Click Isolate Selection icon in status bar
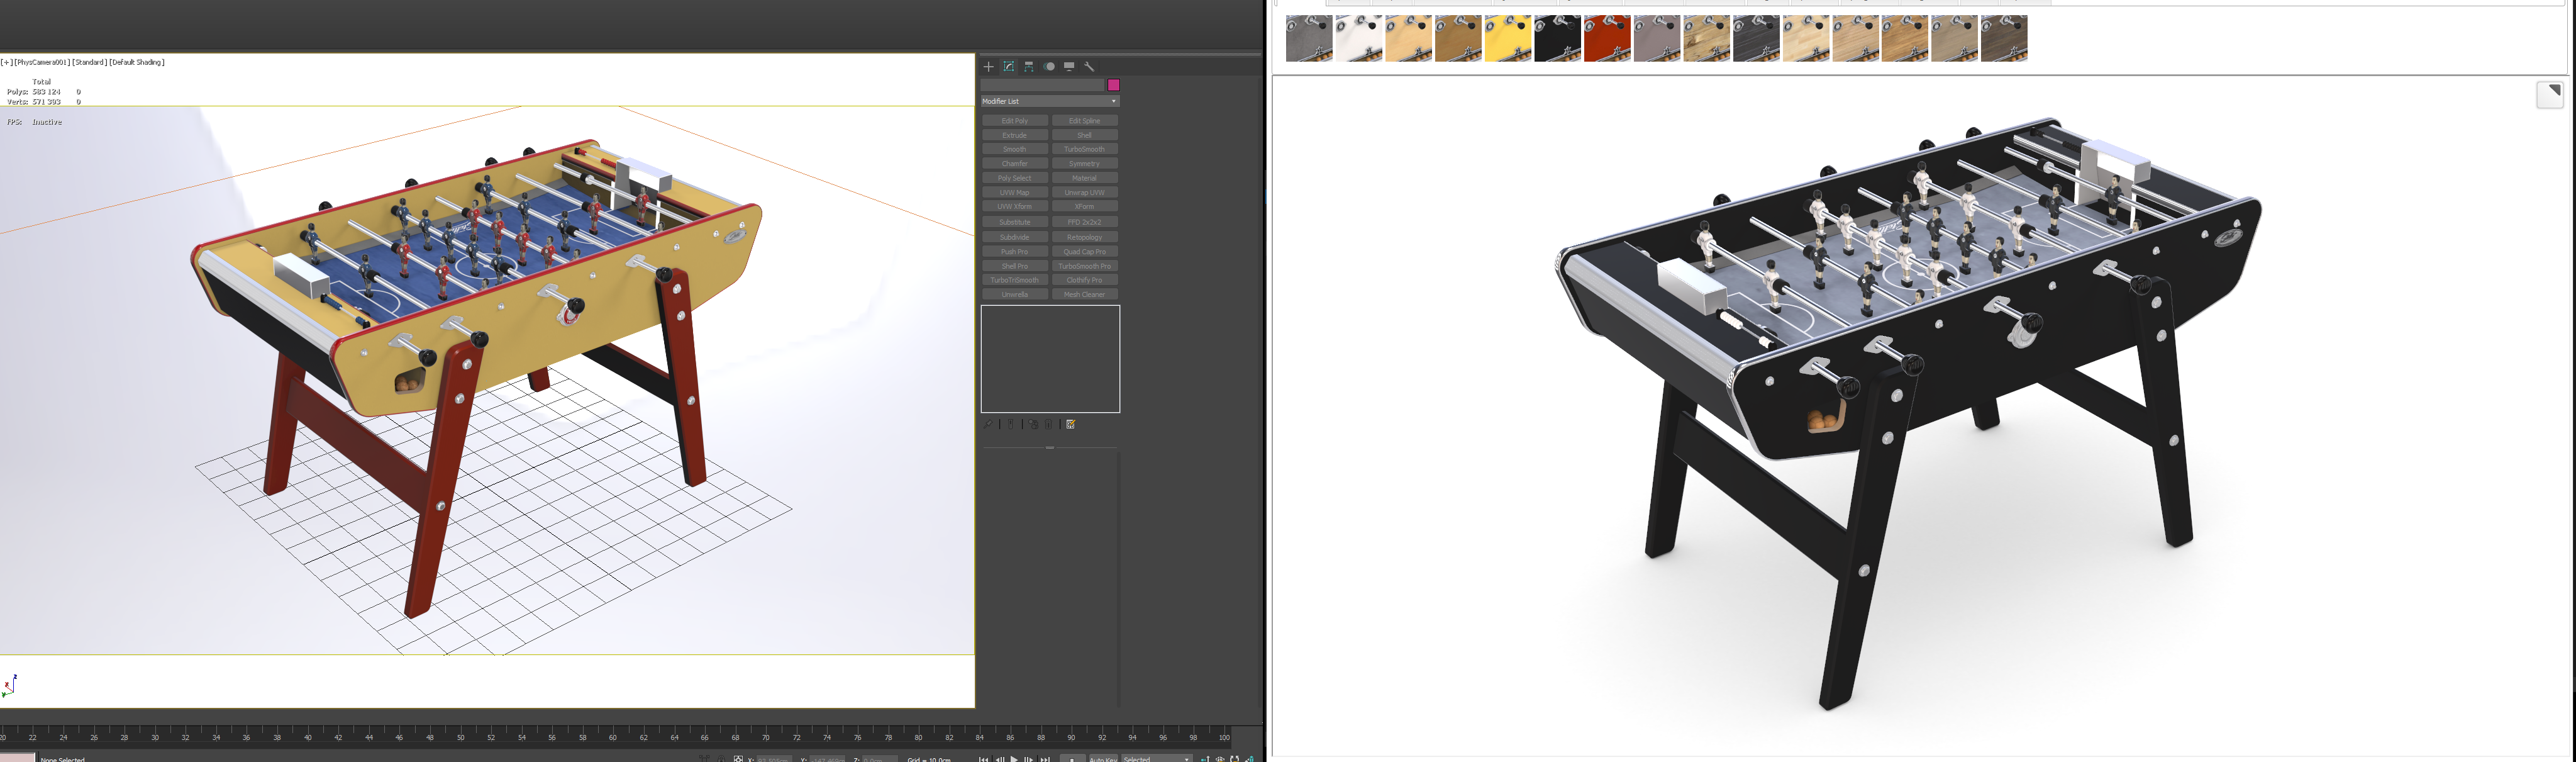Screen dimensions: 2576x762 704,759
